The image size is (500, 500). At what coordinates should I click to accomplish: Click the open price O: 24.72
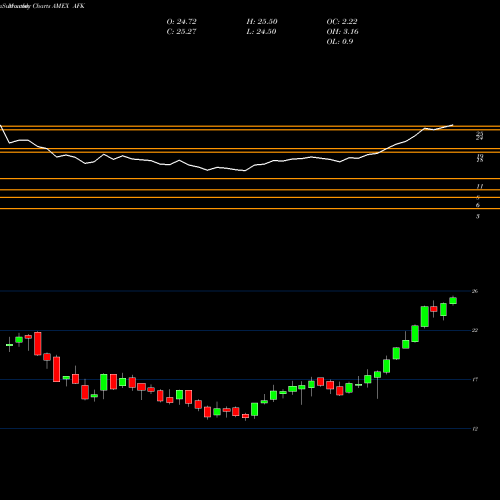(x=181, y=22)
